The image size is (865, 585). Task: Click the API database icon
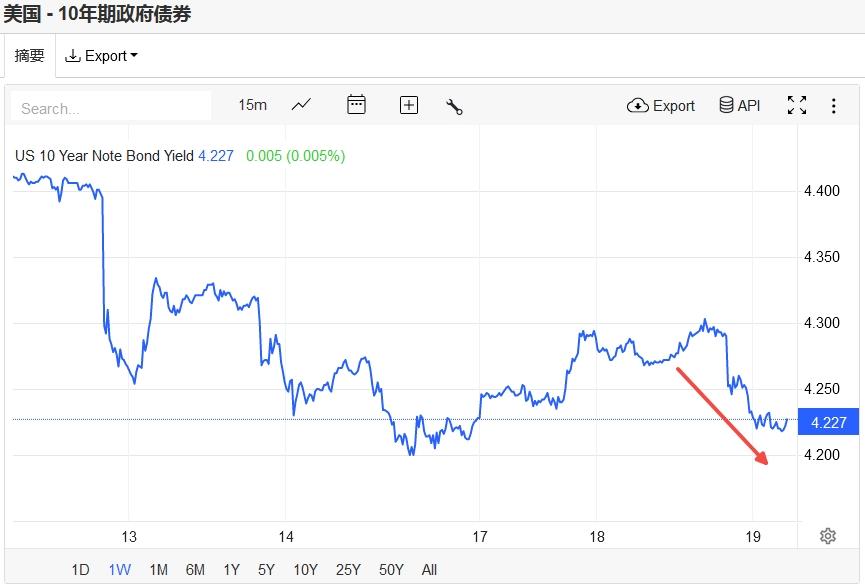740,105
